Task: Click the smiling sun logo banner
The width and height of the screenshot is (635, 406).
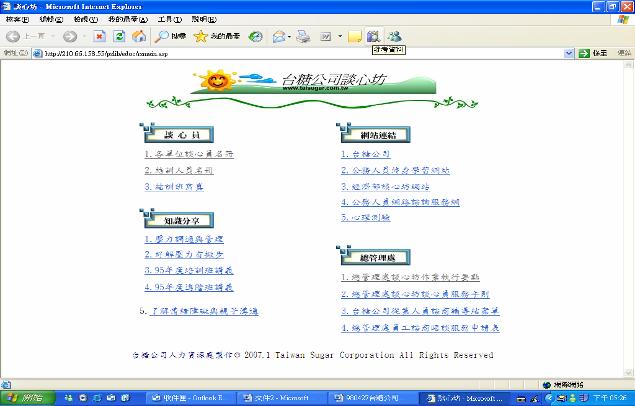Action: coord(313,81)
